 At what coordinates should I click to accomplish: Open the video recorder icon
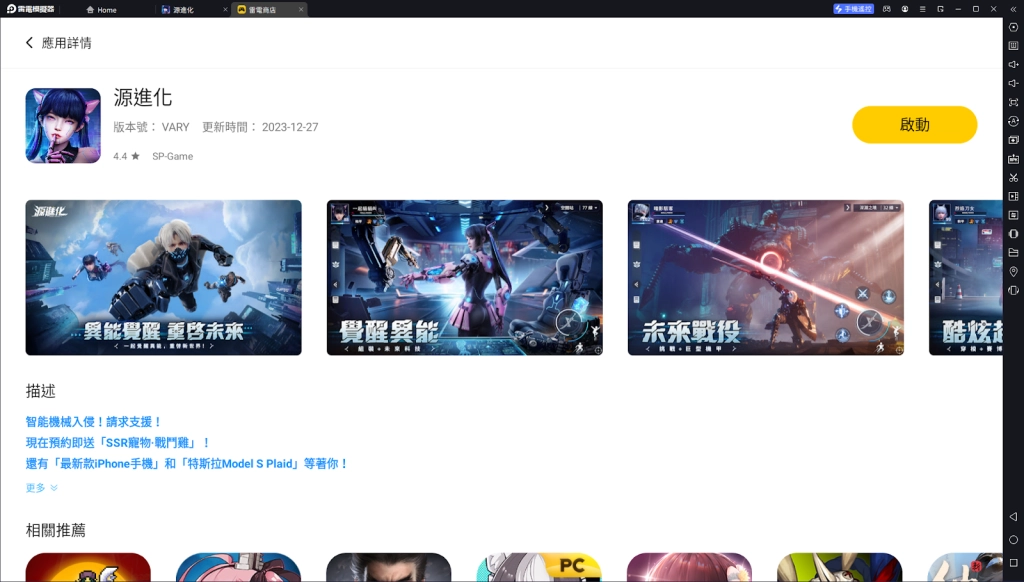tap(1013, 196)
